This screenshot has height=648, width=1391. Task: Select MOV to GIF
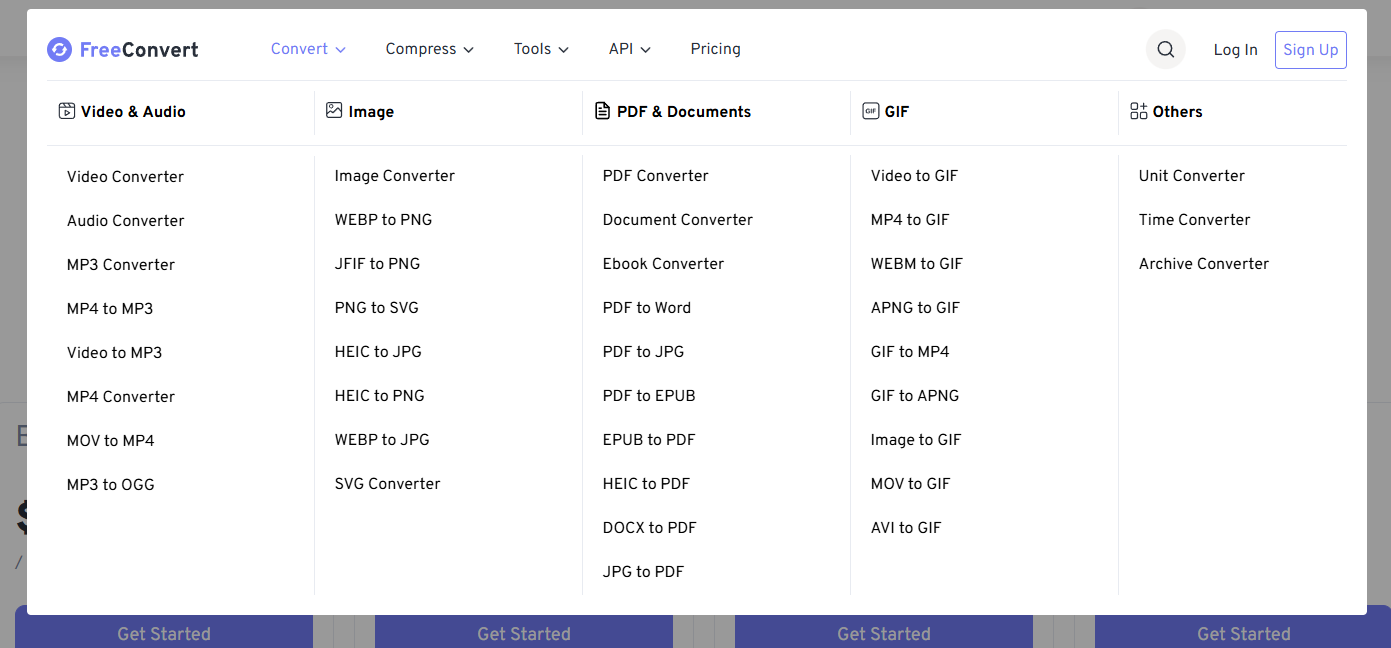(911, 484)
